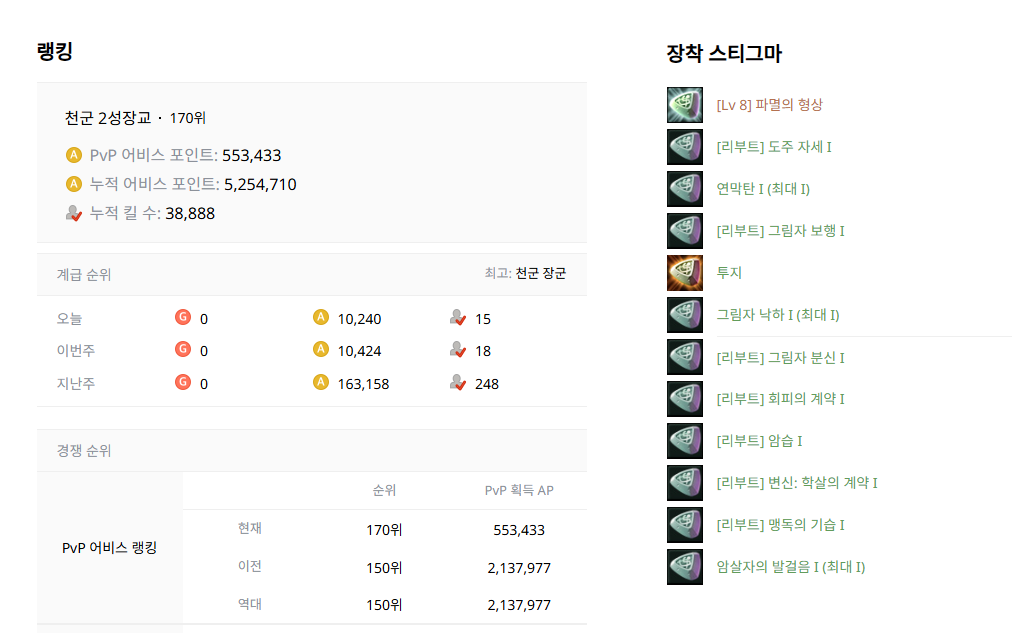Click the 계급 순위 section header
The height and width of the screenshot is (633, 1012).
pos(84,274)
